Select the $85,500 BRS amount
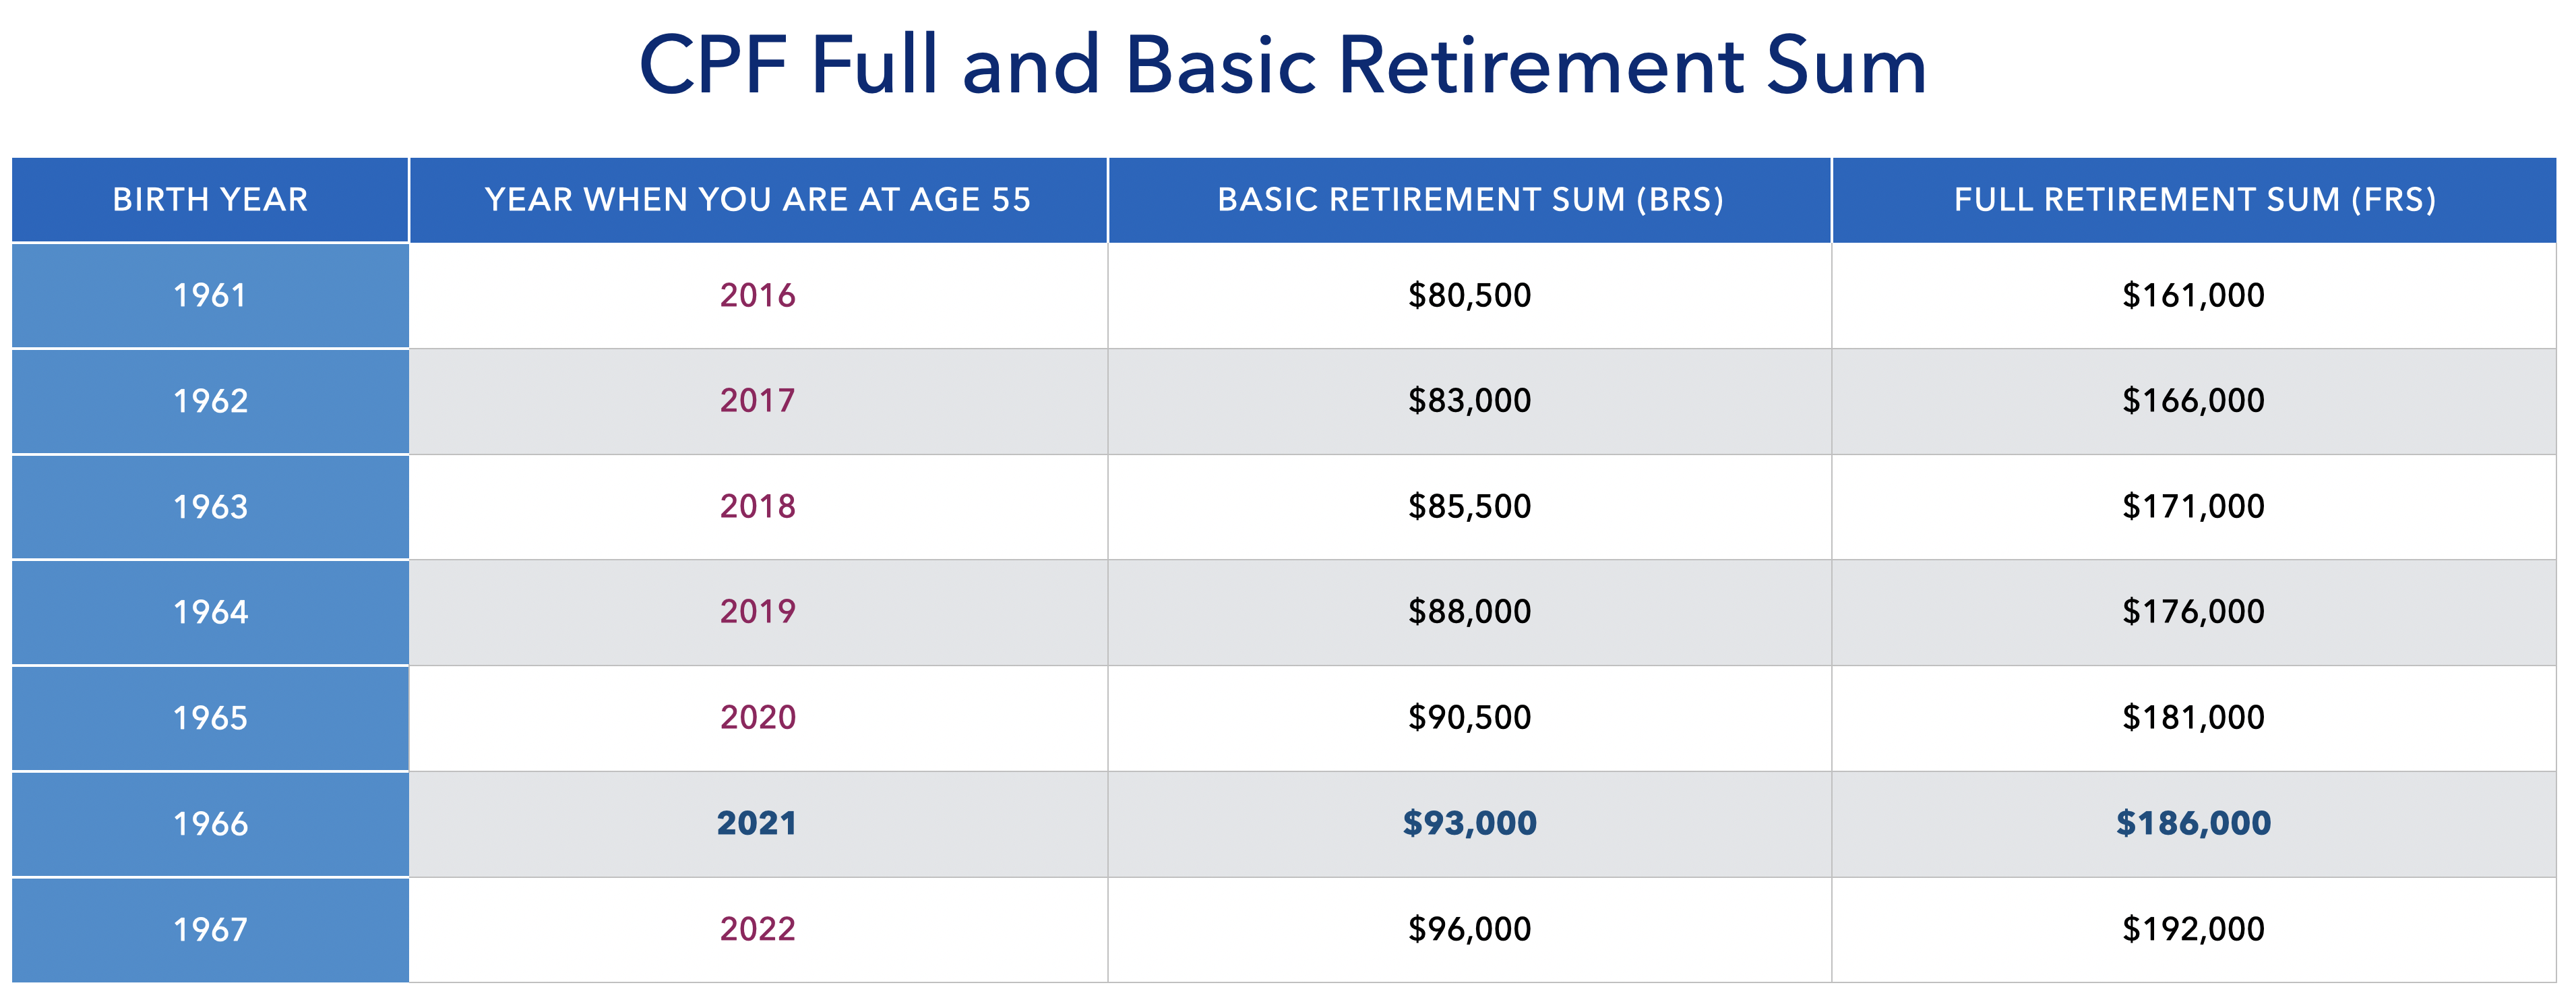2576x1002 pixels. tap(1470, 507)
